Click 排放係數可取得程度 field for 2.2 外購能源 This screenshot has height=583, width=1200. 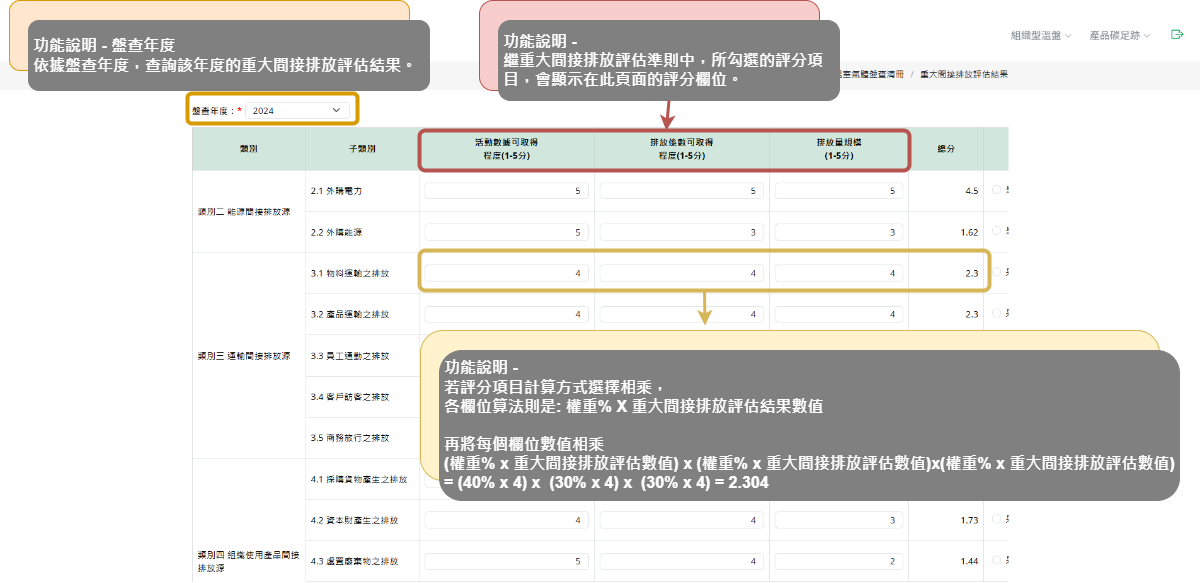681,232
